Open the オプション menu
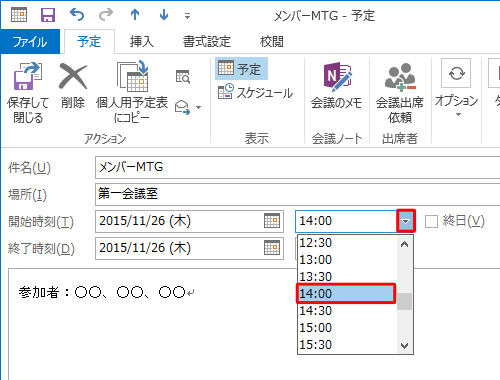 456,88
